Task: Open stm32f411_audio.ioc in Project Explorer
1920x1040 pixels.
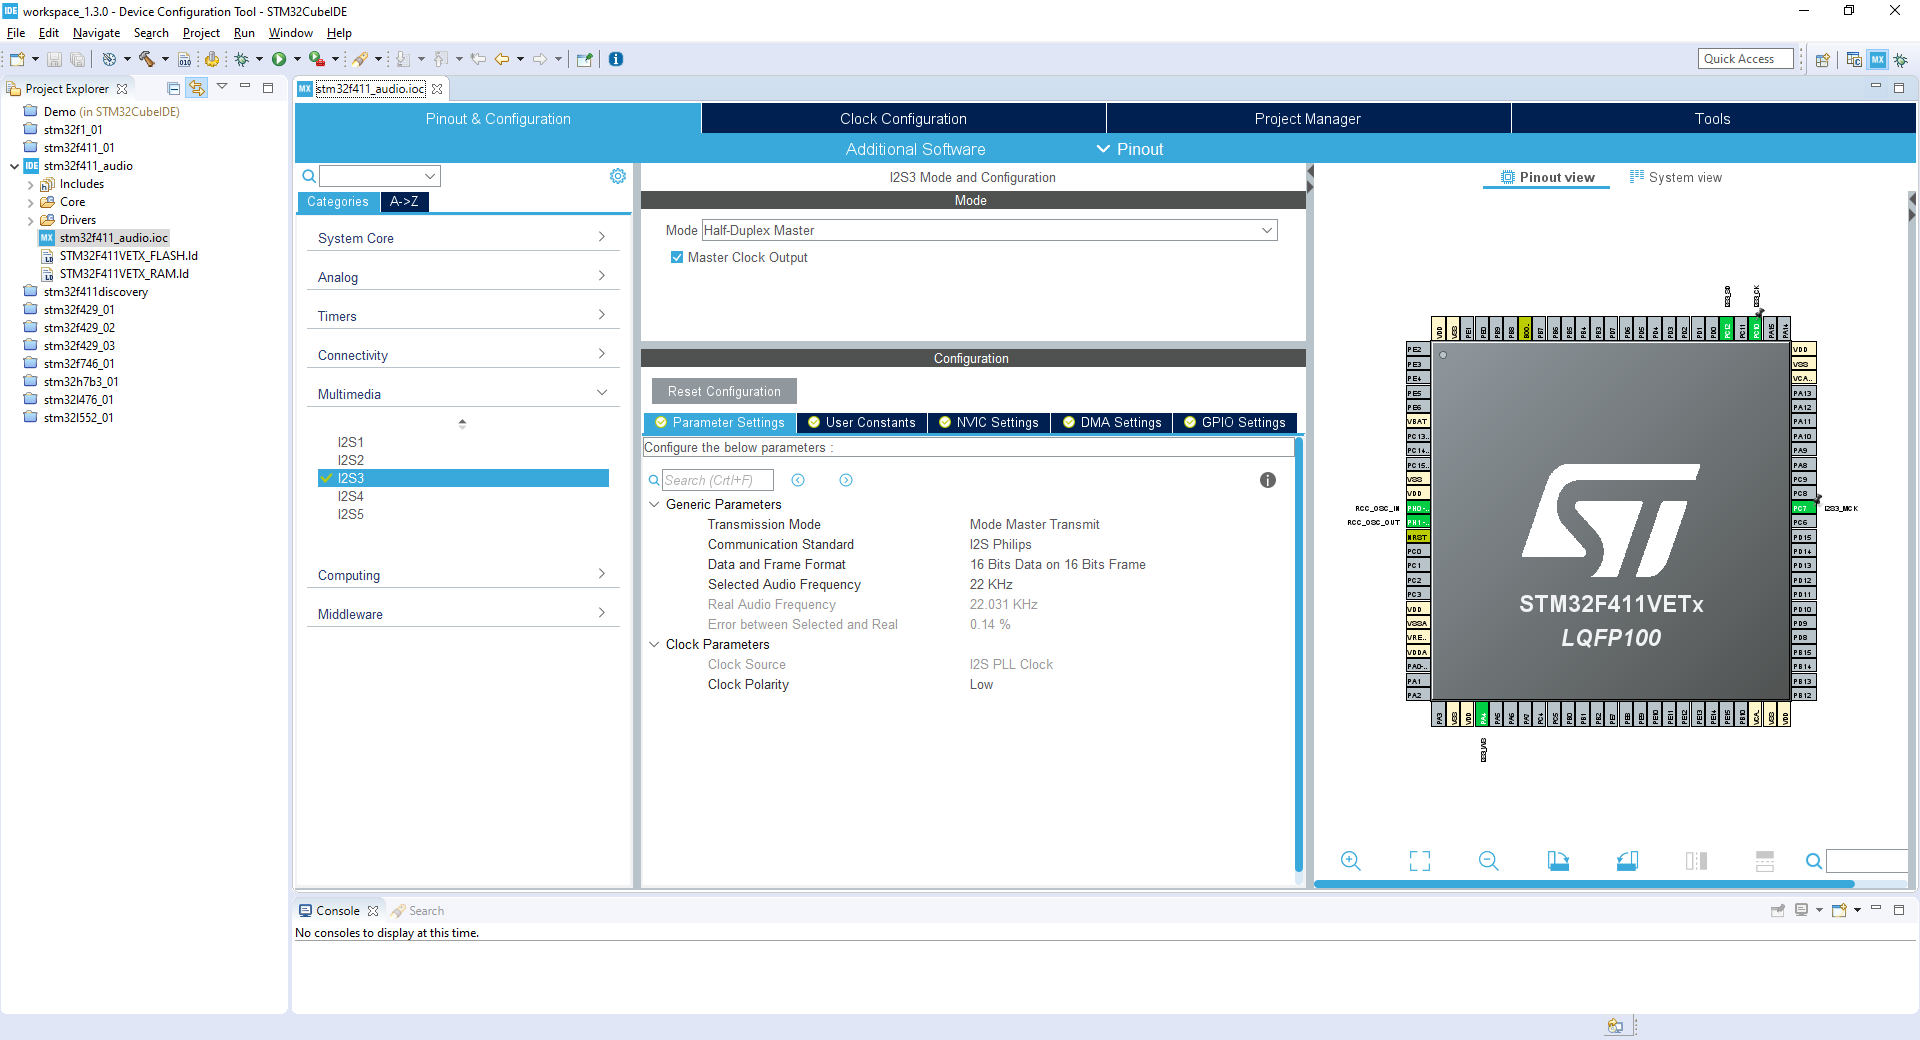Action: tap(113, 238)
